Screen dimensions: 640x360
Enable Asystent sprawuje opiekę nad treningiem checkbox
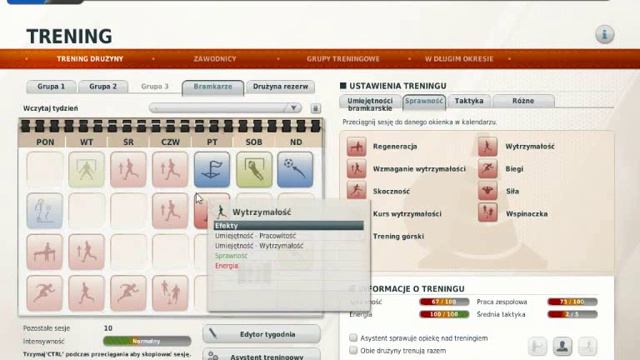[x=353, y=338]
